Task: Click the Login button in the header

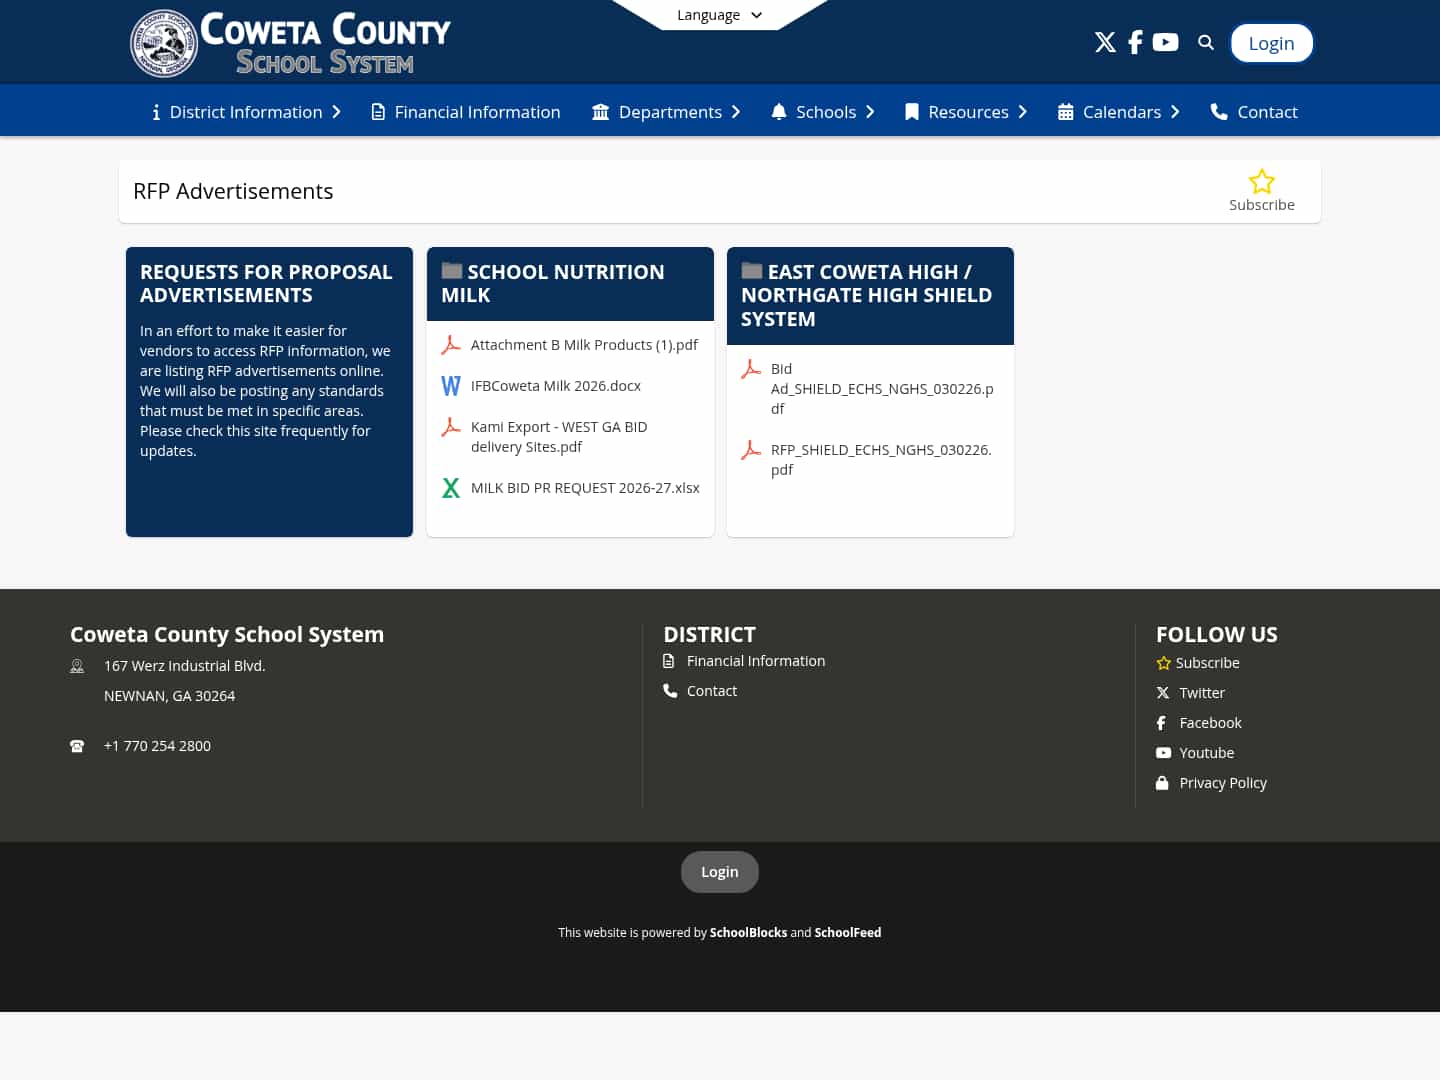Action: [x=1271, y=42]
